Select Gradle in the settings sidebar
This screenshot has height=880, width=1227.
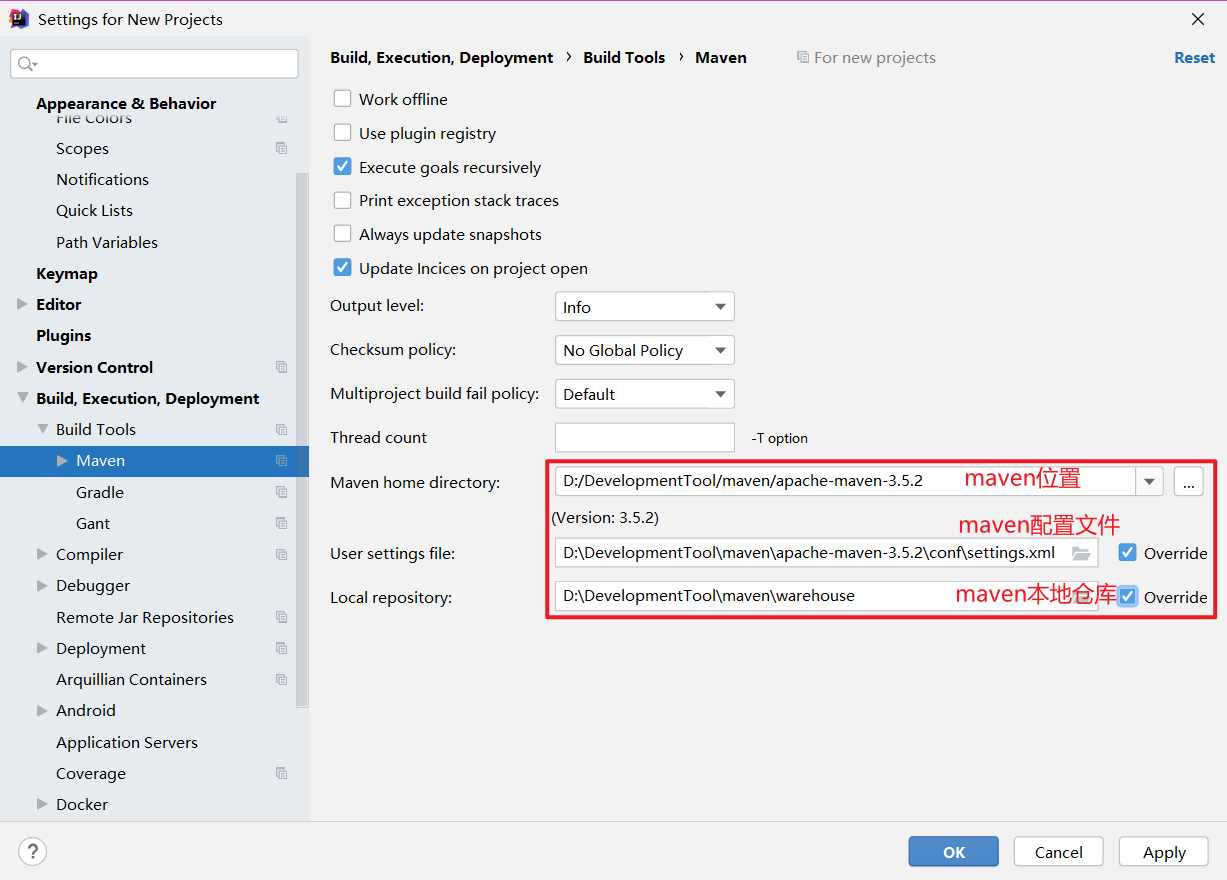pyautogui.click(x=100, y=492)
